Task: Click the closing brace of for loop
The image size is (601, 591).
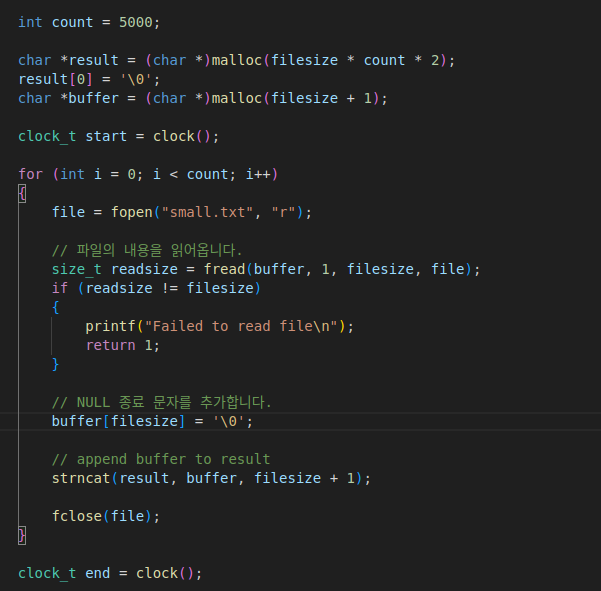Action: coord(22,535)
